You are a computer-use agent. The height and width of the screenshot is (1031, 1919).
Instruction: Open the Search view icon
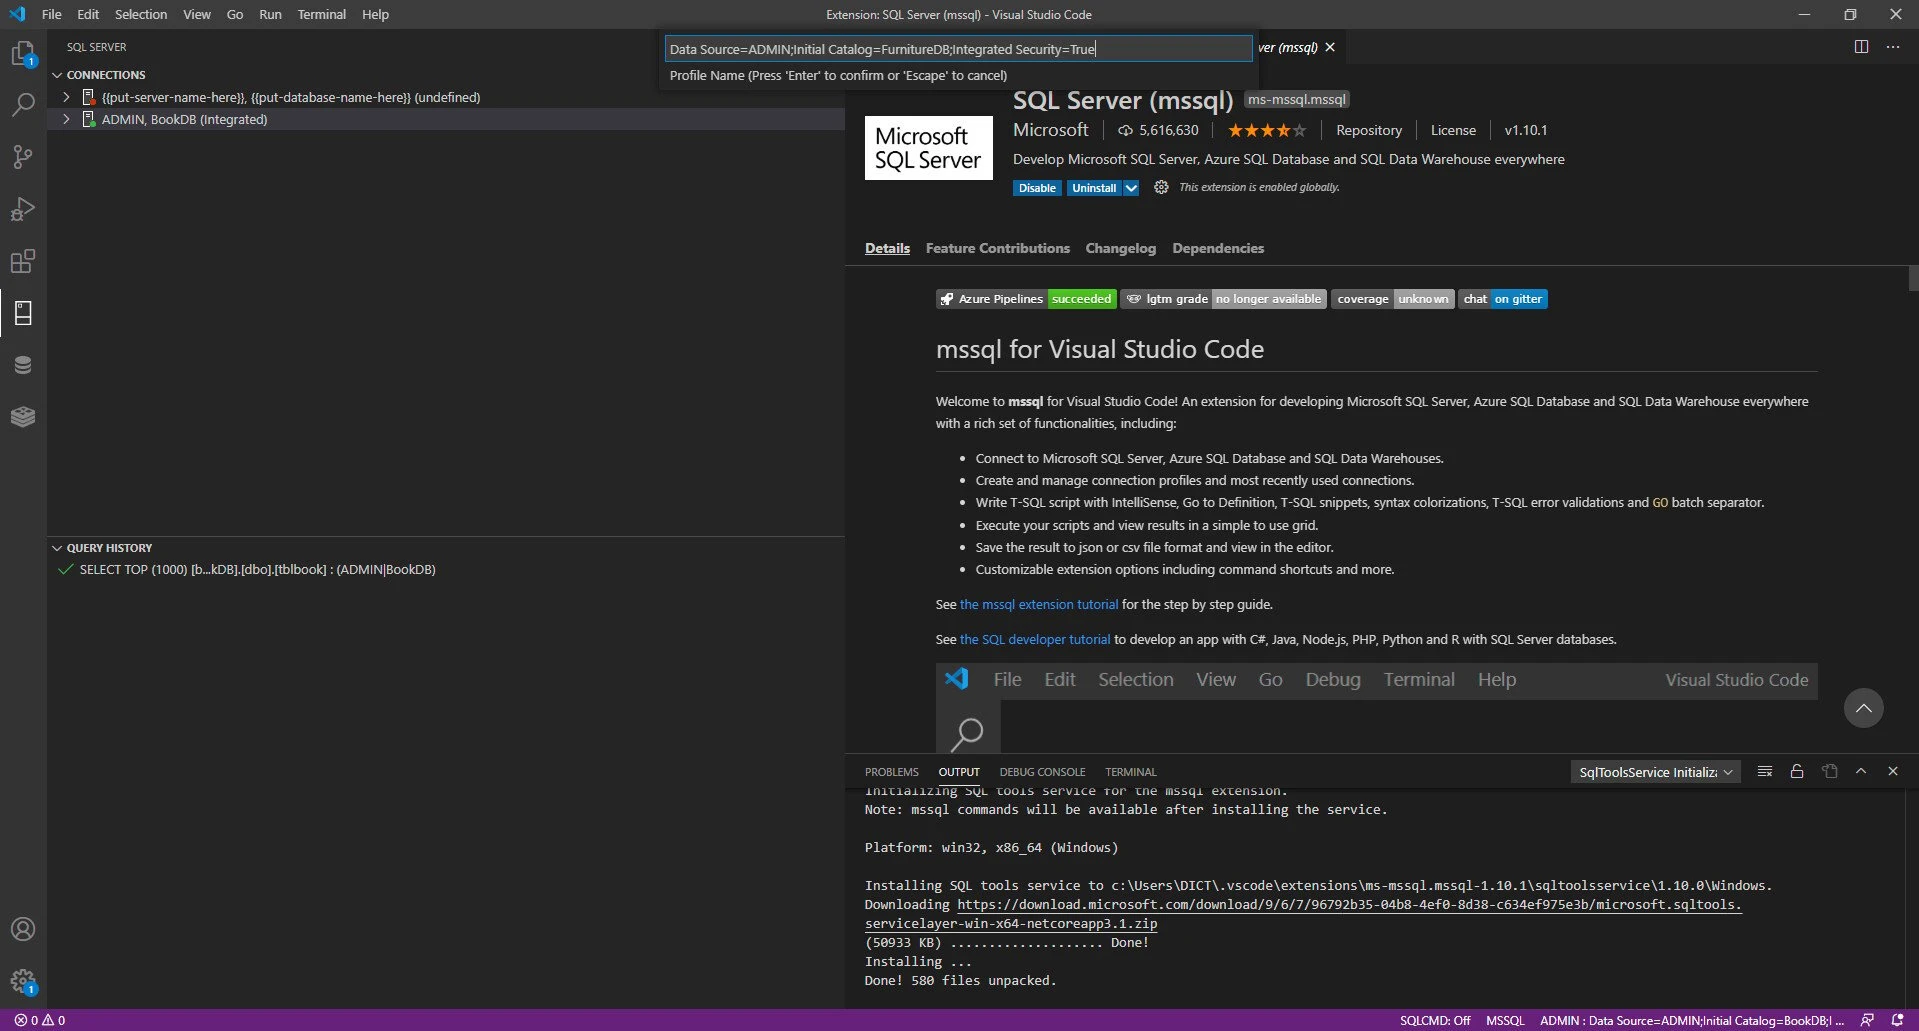tap(22, 105)
